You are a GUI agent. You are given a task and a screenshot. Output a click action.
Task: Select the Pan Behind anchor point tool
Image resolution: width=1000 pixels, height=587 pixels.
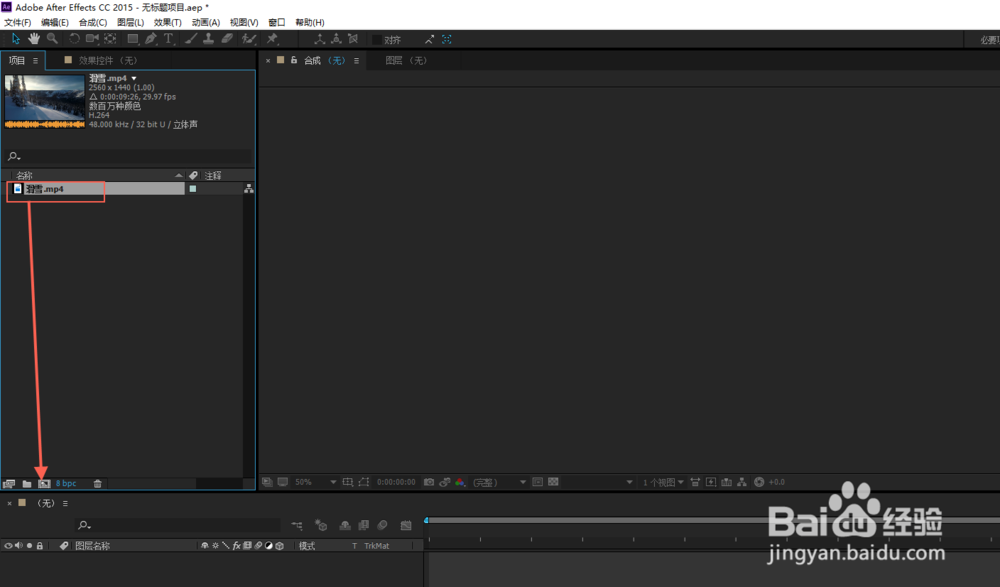[111, 39]
